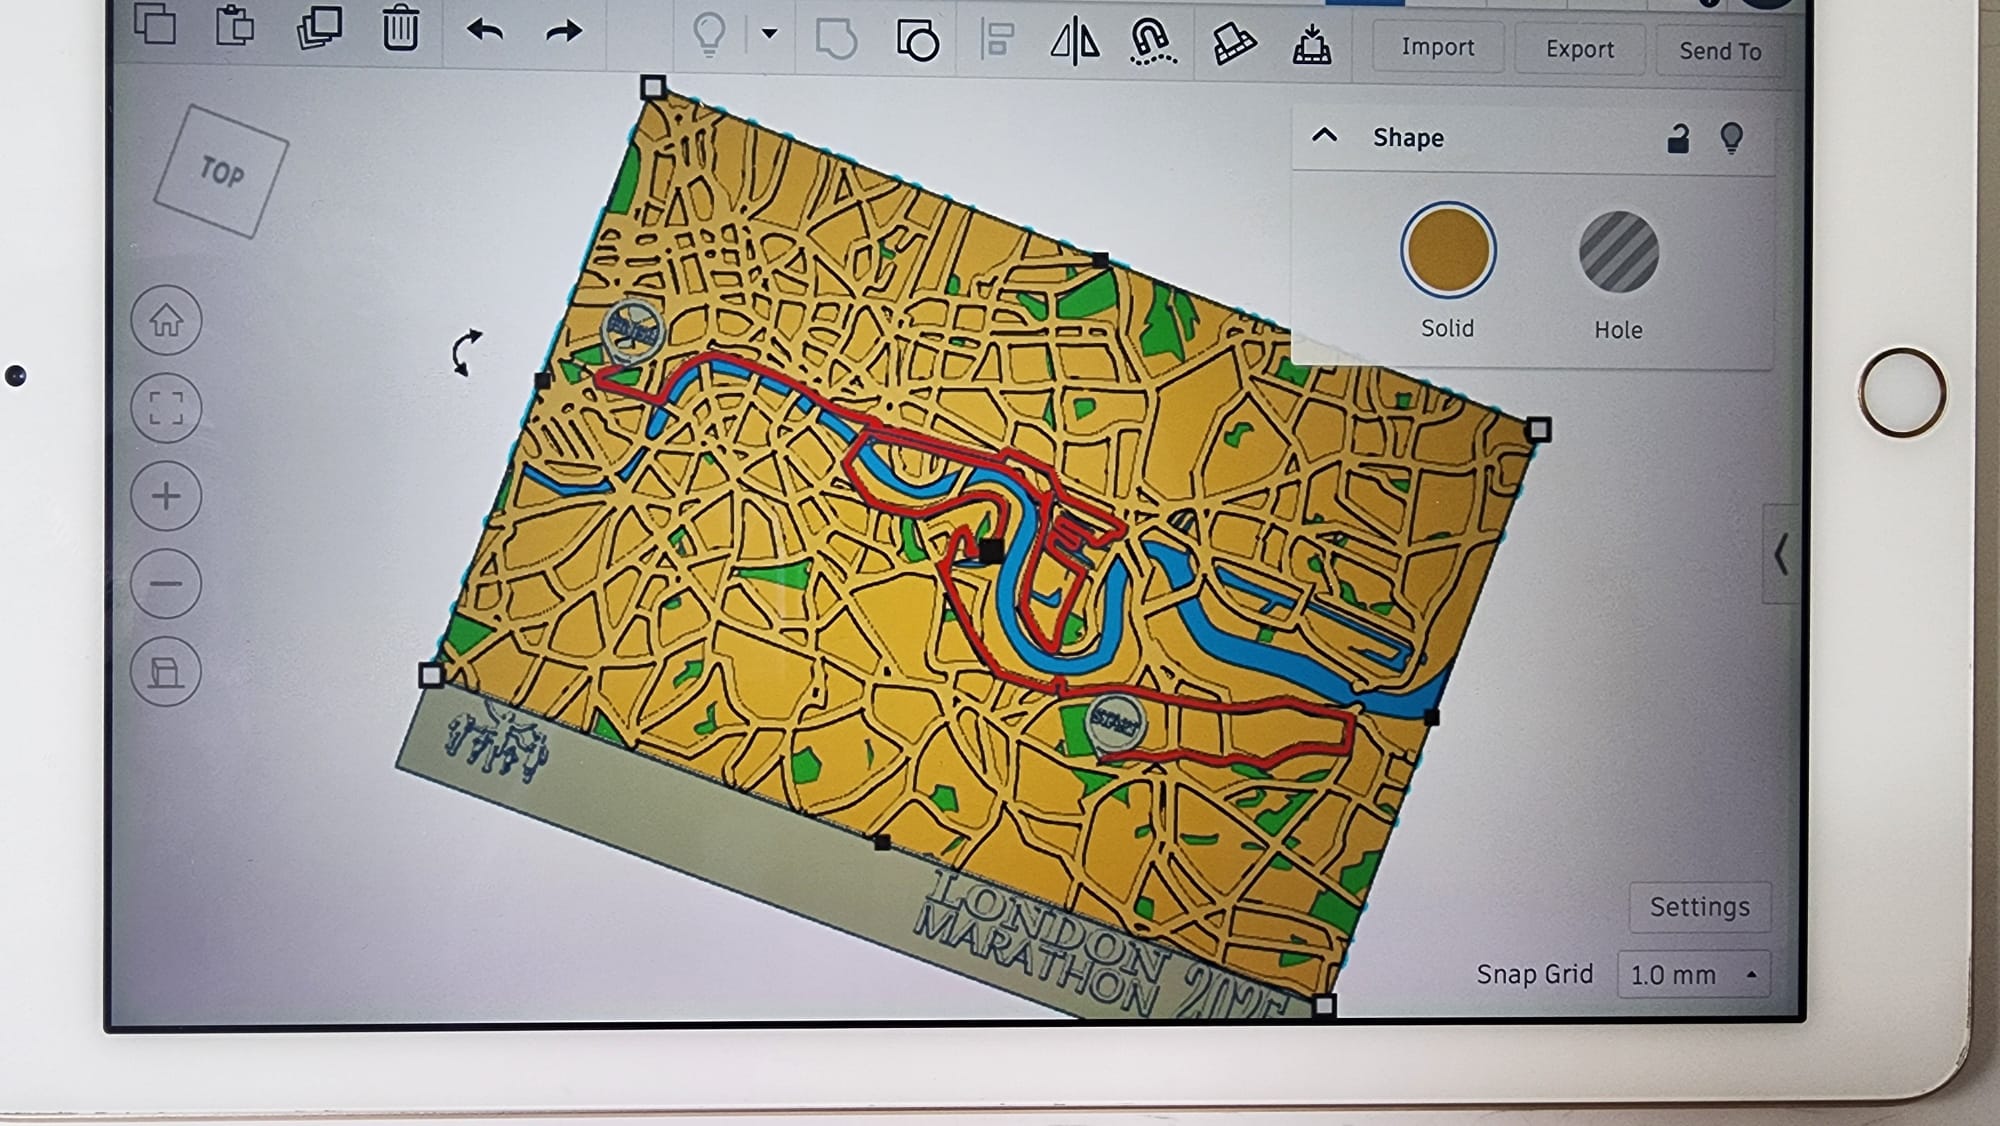Viewport: 2000px width, 1126px height.
Task: Click the top-left corner selection handle
Action: (652, 87)
